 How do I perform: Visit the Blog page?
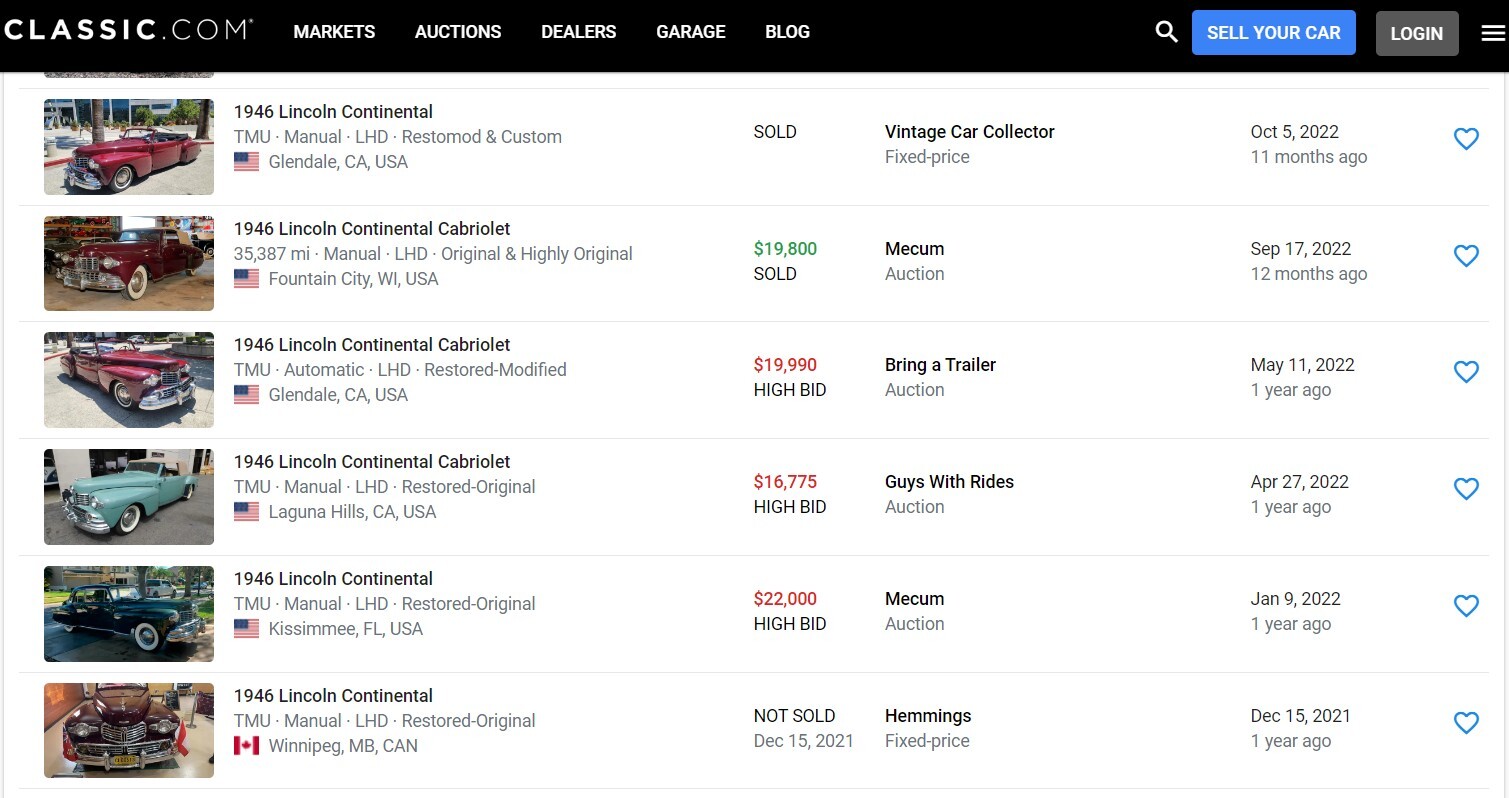pyautogui.click(x=787, y=32)
